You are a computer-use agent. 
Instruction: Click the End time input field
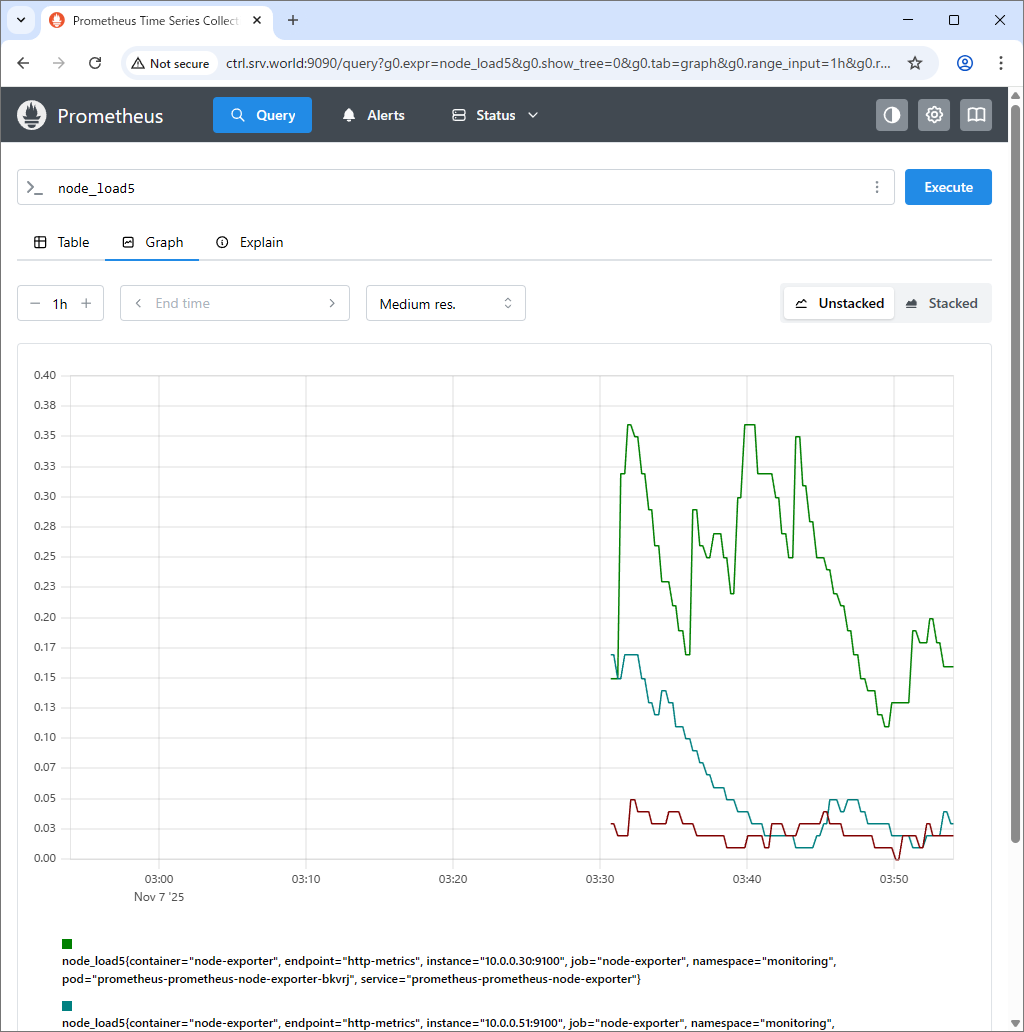point(234,303)
